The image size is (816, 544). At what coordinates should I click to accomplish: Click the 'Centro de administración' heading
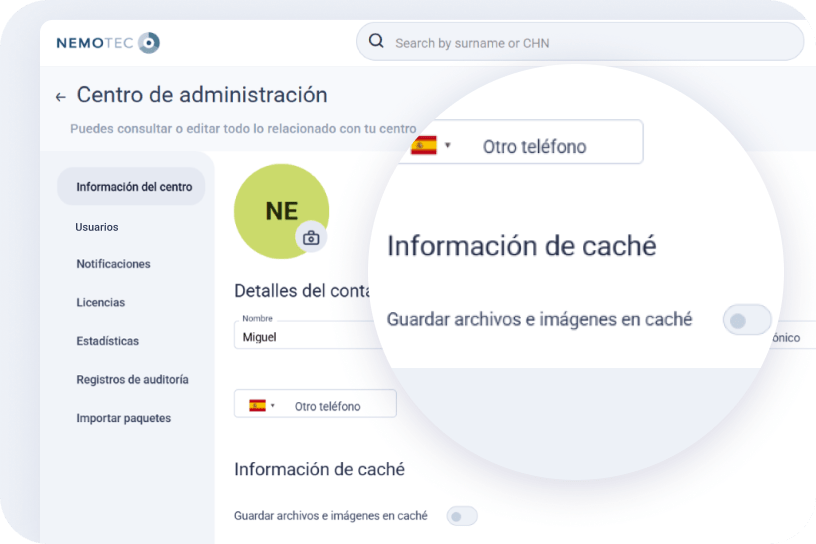click(202, 95)
